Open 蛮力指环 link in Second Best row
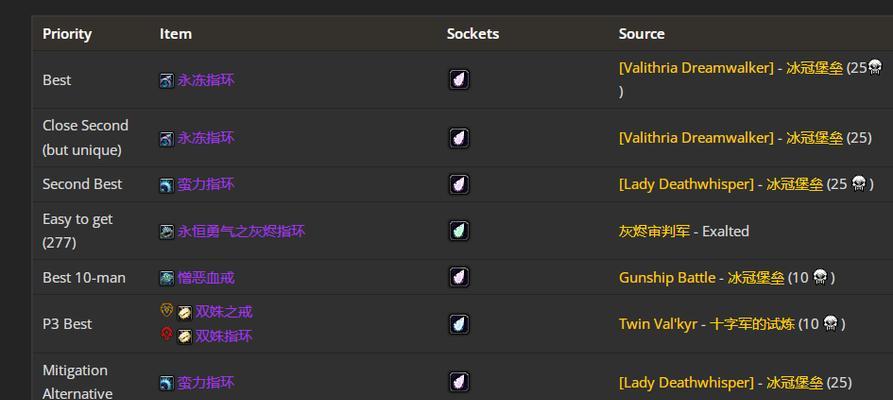This screenshot has height=400, width=893. (206, 185)
